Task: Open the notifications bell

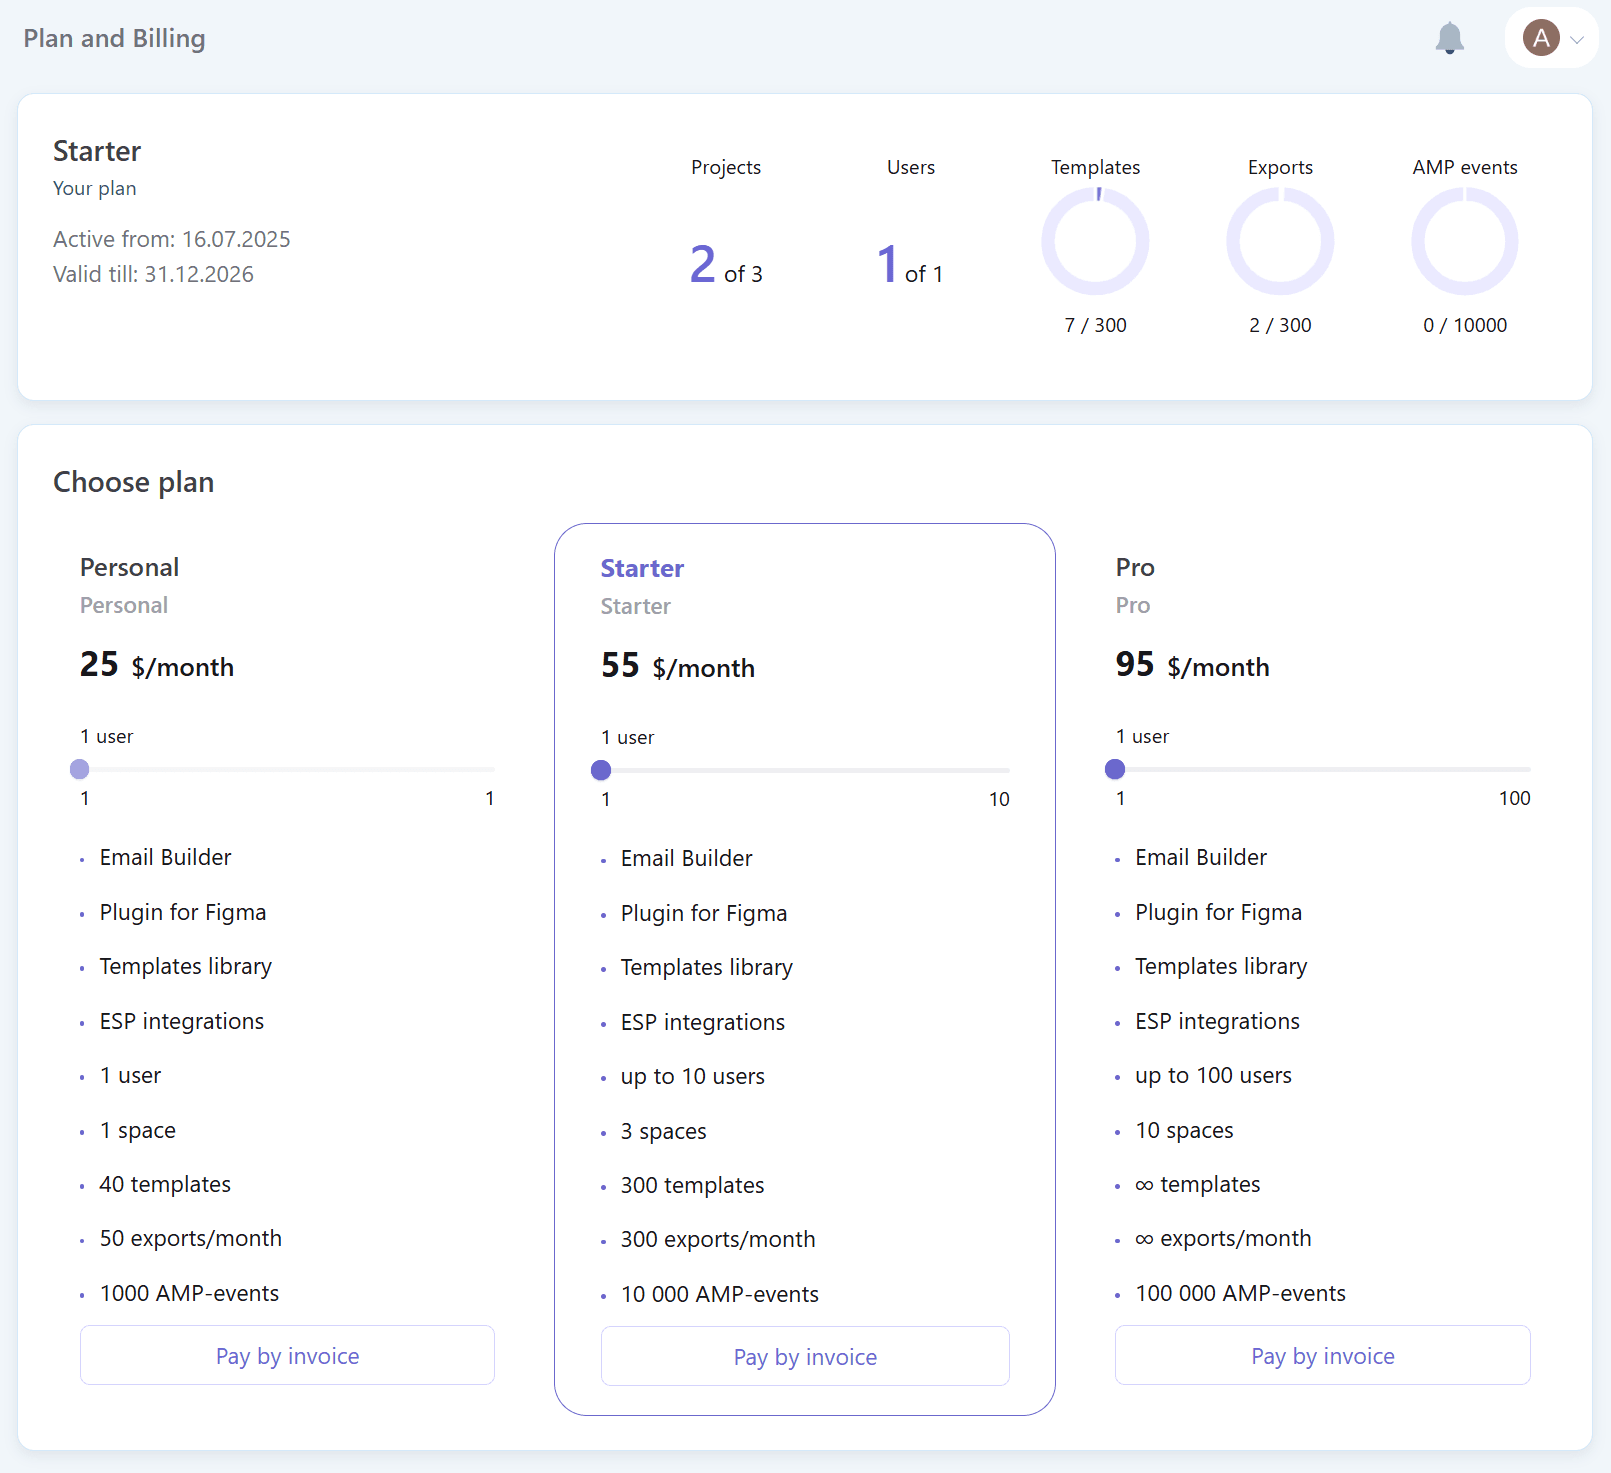Action: point(1449,39)
